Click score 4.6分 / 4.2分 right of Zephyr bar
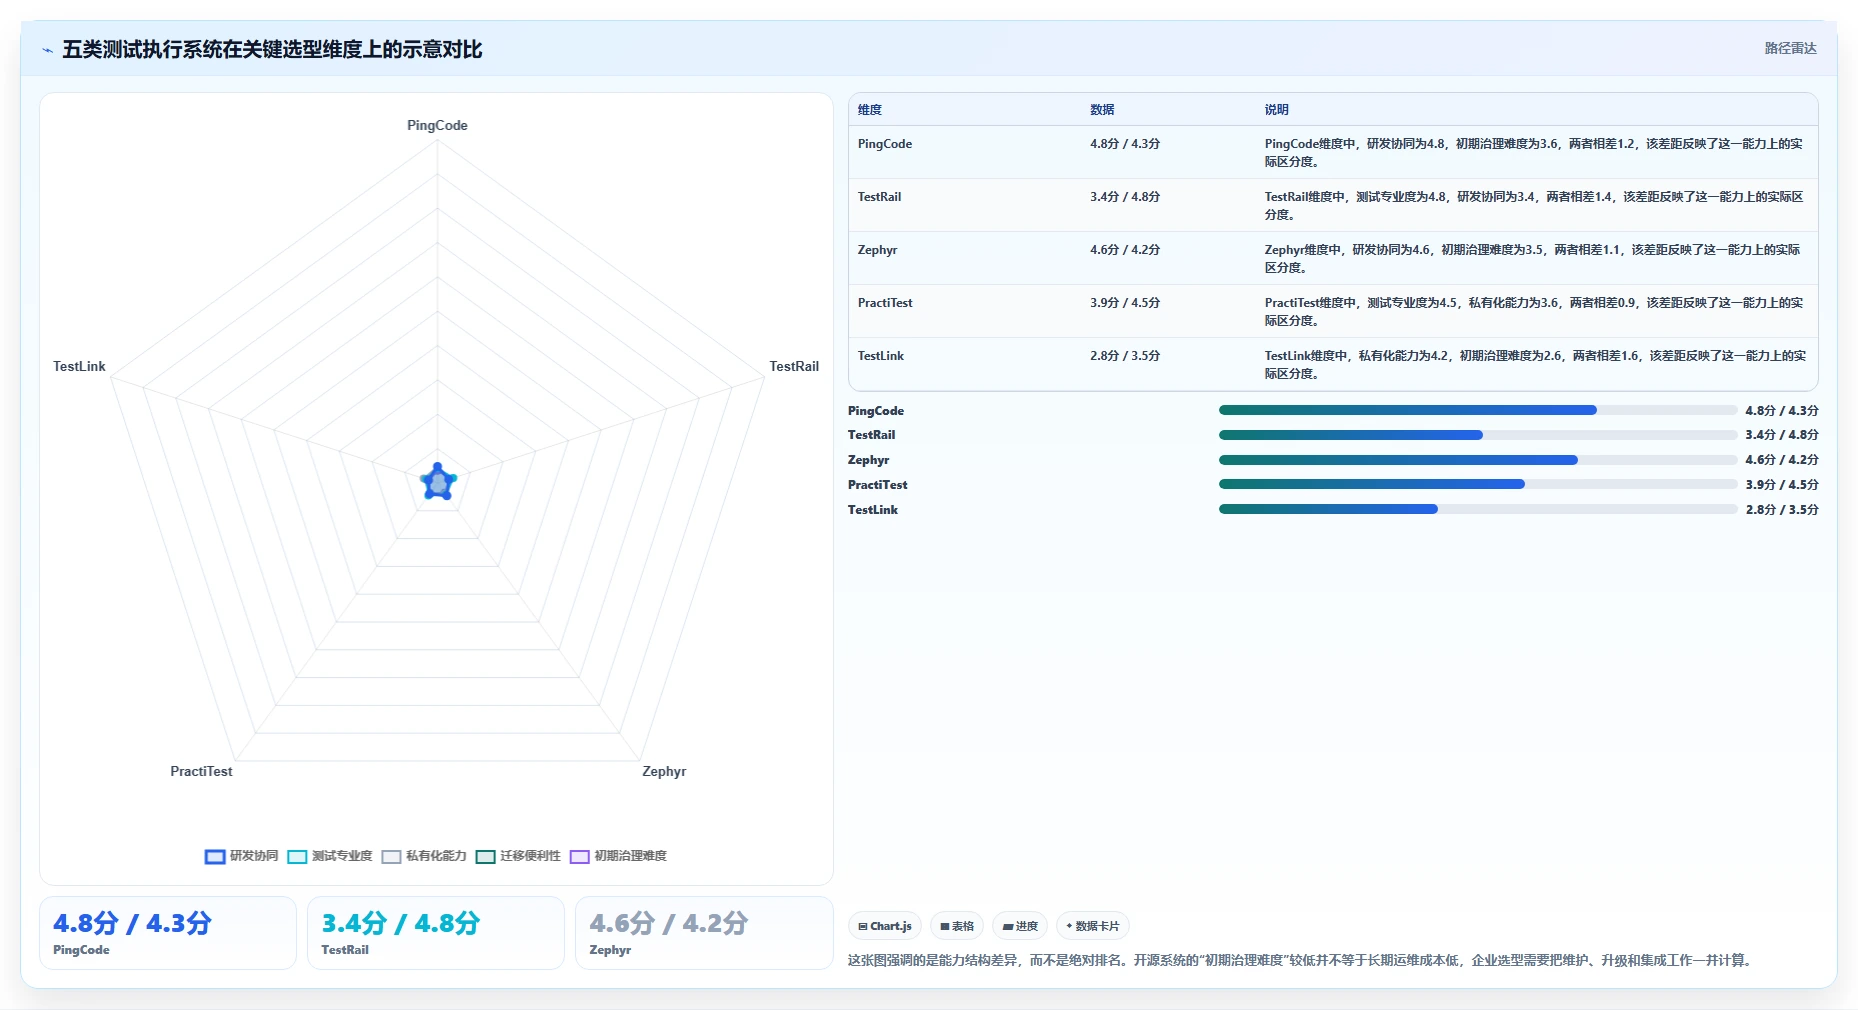The width and height of the screenshot is (1858, 1010). click(x=1782, y=460)
